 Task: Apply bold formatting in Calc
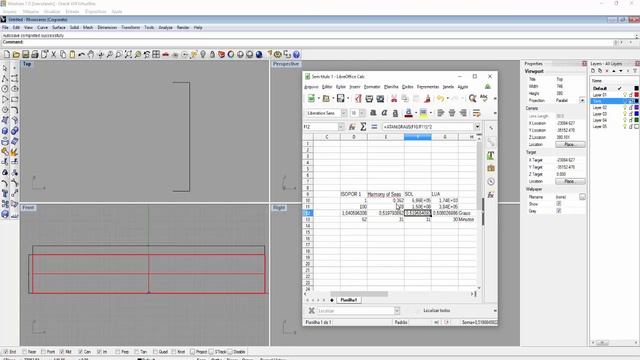click(x=373, y=113)
